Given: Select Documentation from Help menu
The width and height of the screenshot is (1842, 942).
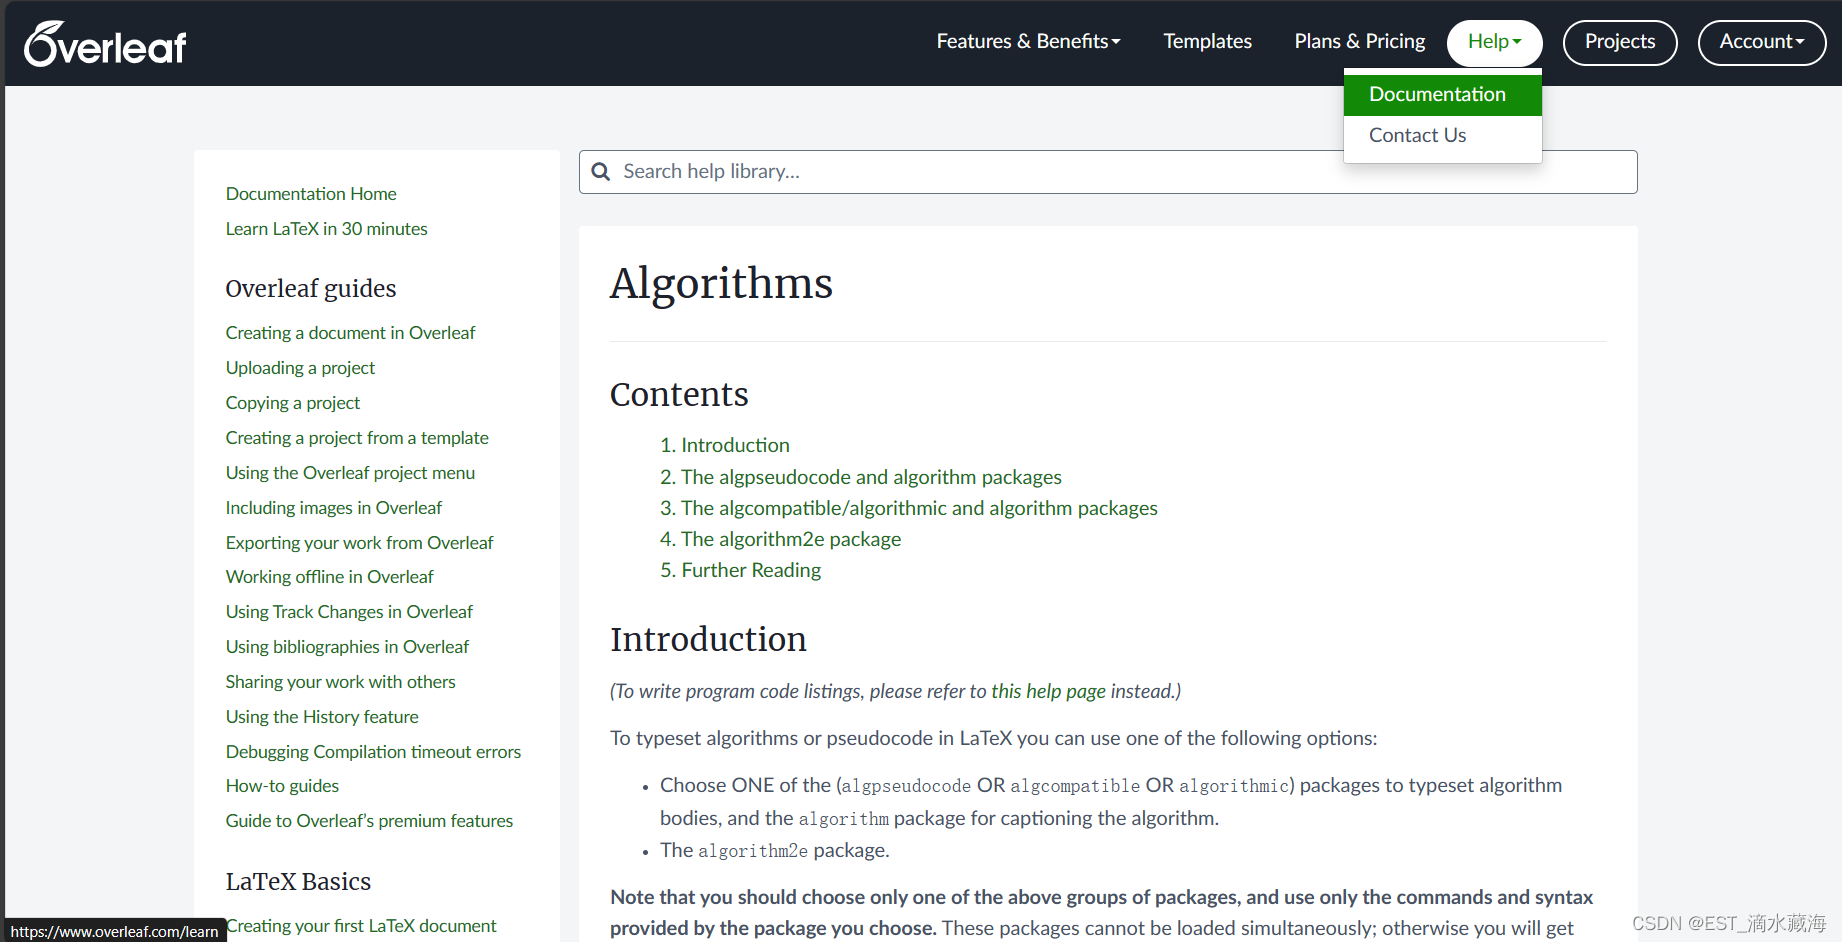Looking at the screenshot, I should 1442,94.
